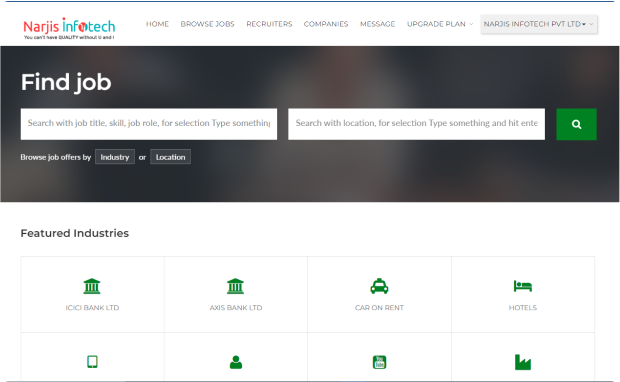Expand the UPGRADE PLAN dropdown
Viewport: 620px width, 382px height.
point(440,24)
